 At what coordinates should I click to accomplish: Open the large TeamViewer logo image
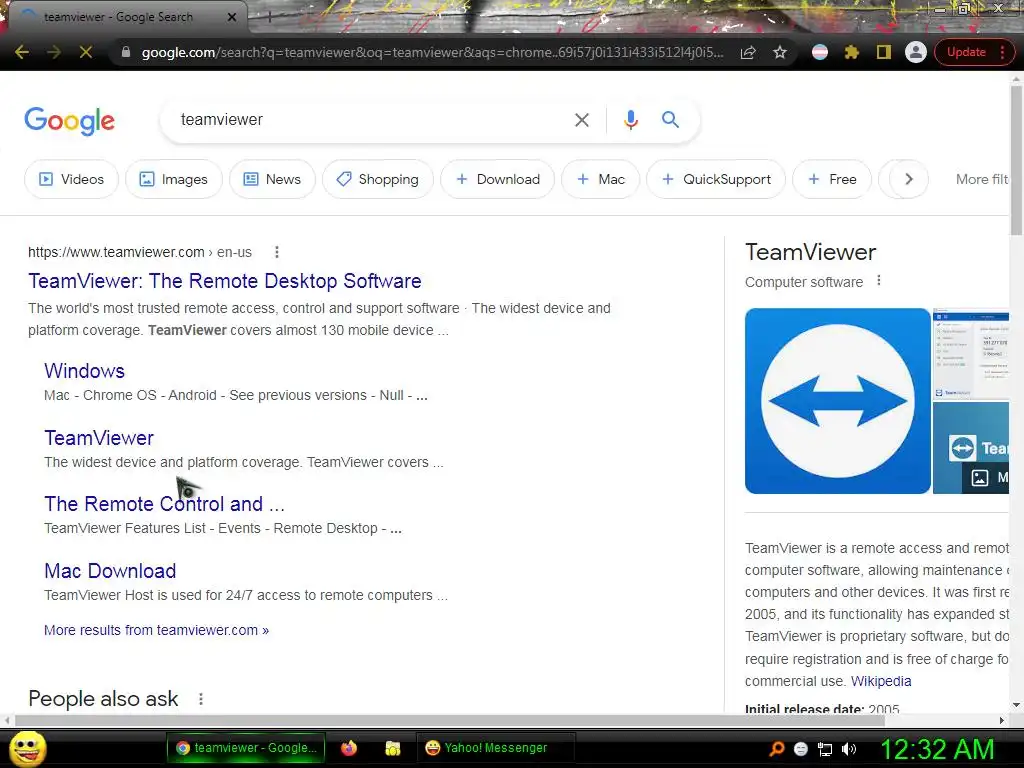click(x=838, y=401)
